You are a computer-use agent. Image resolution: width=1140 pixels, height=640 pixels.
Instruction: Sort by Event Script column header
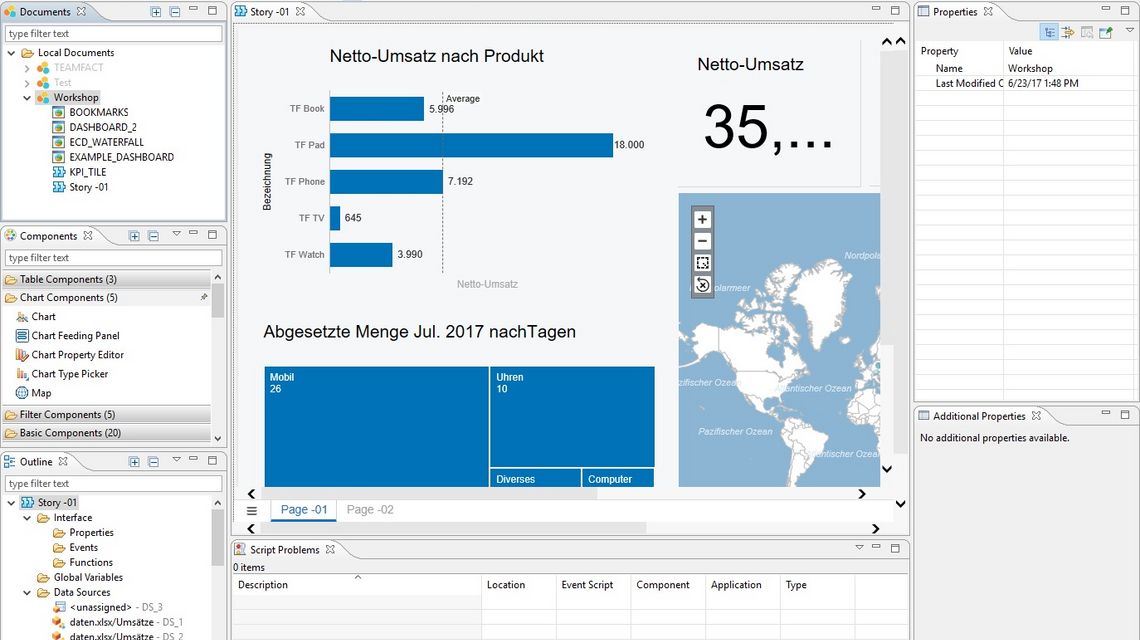(x=593, y=585)
